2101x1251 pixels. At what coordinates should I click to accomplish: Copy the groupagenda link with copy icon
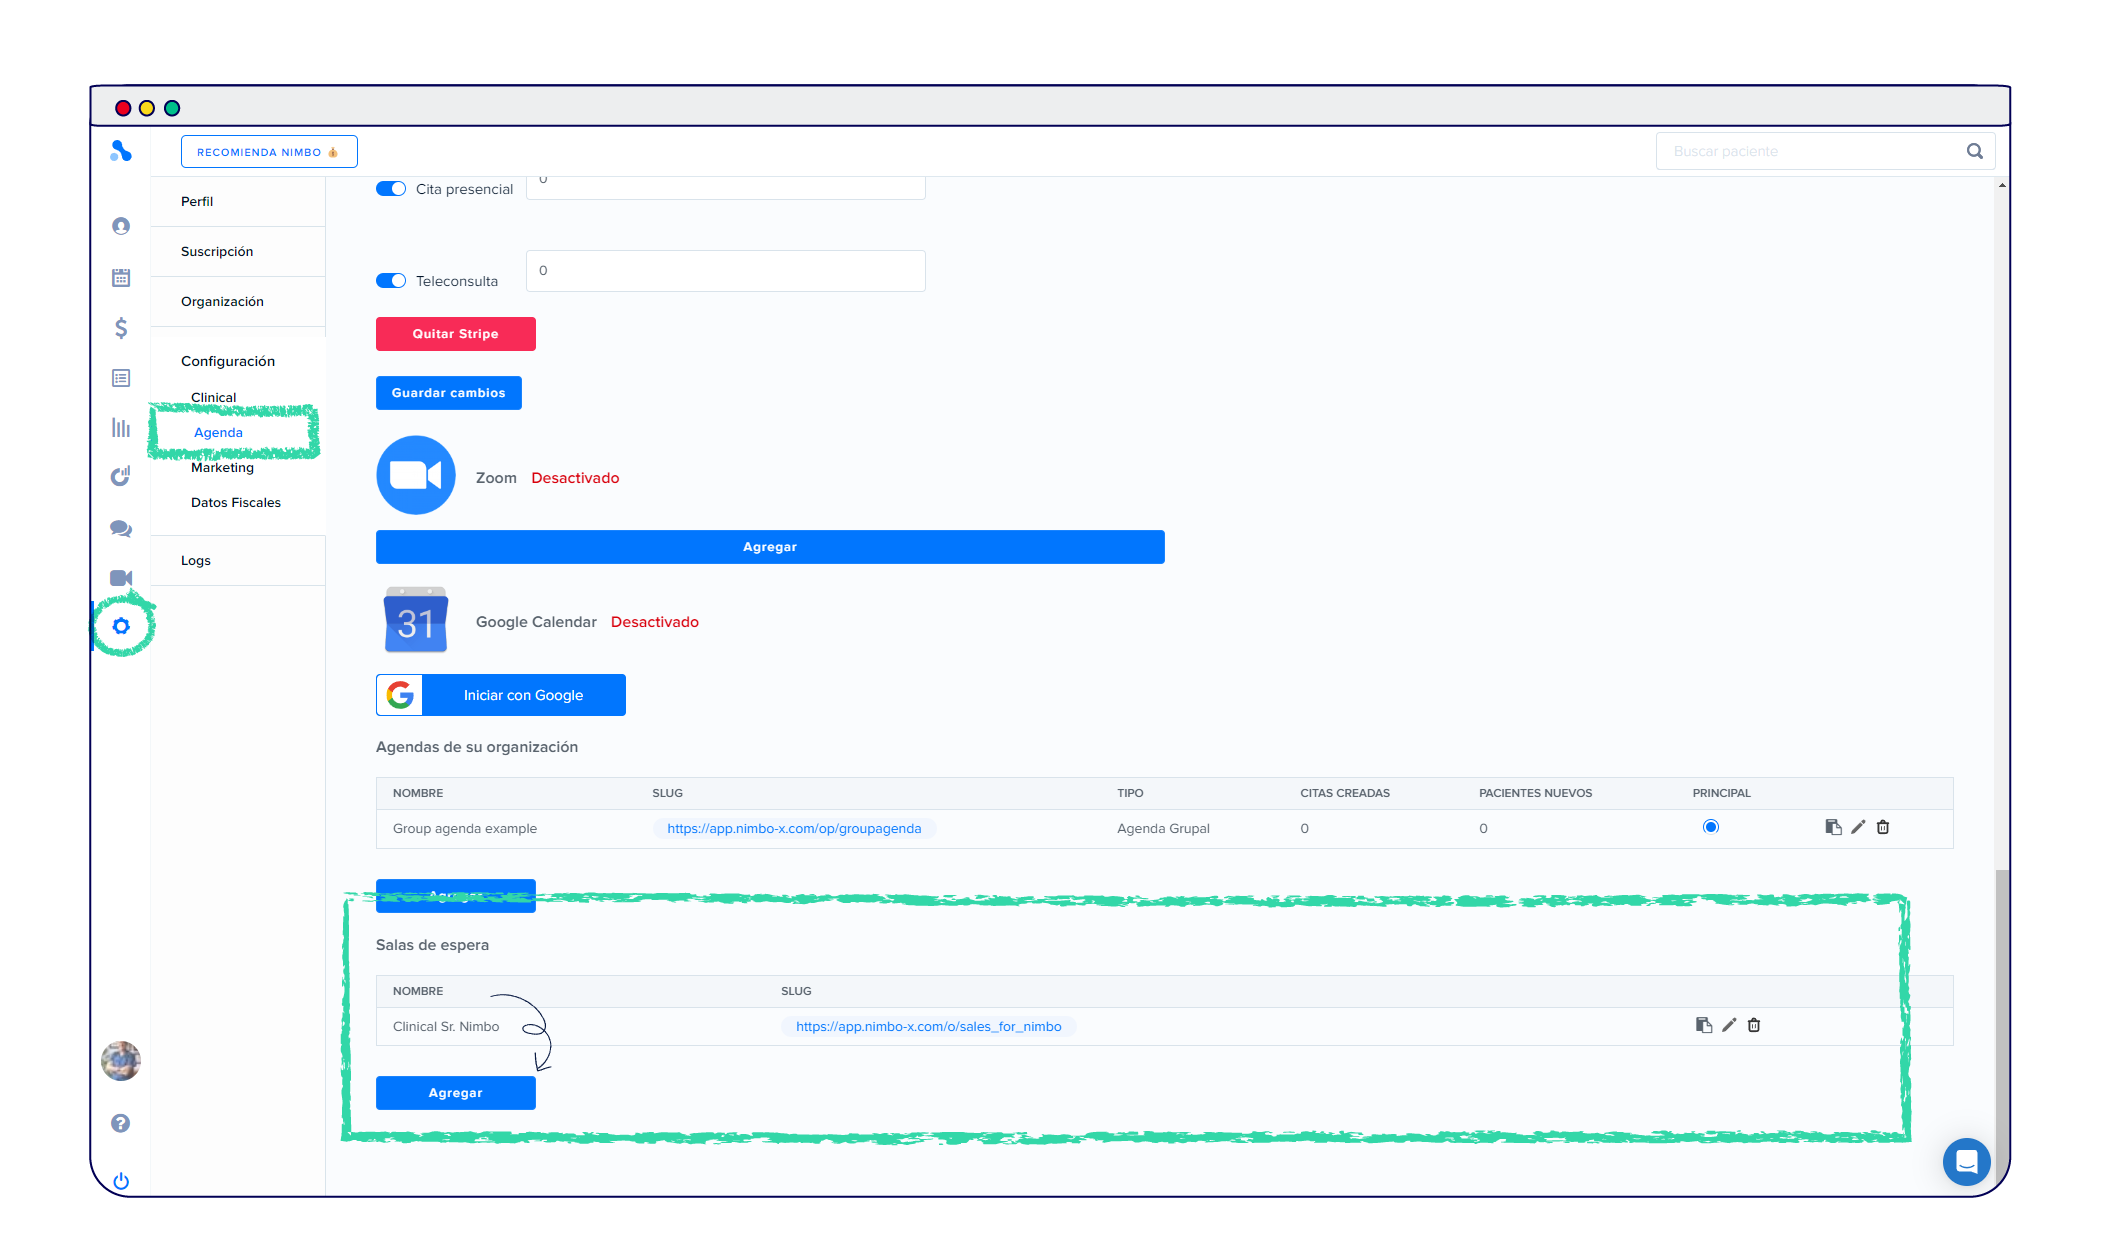click(1833, 827)
